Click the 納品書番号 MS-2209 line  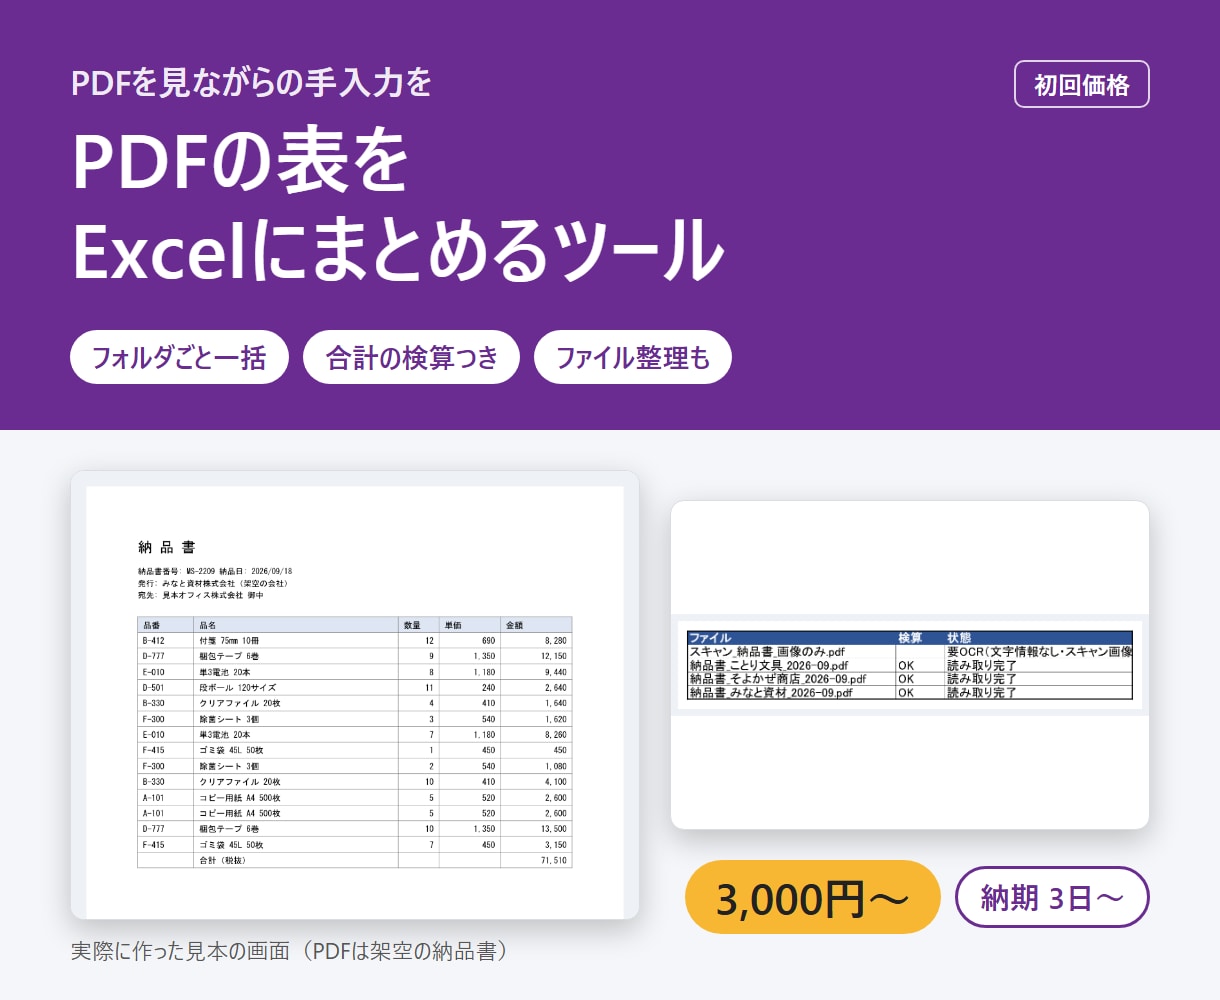(215, 571)
